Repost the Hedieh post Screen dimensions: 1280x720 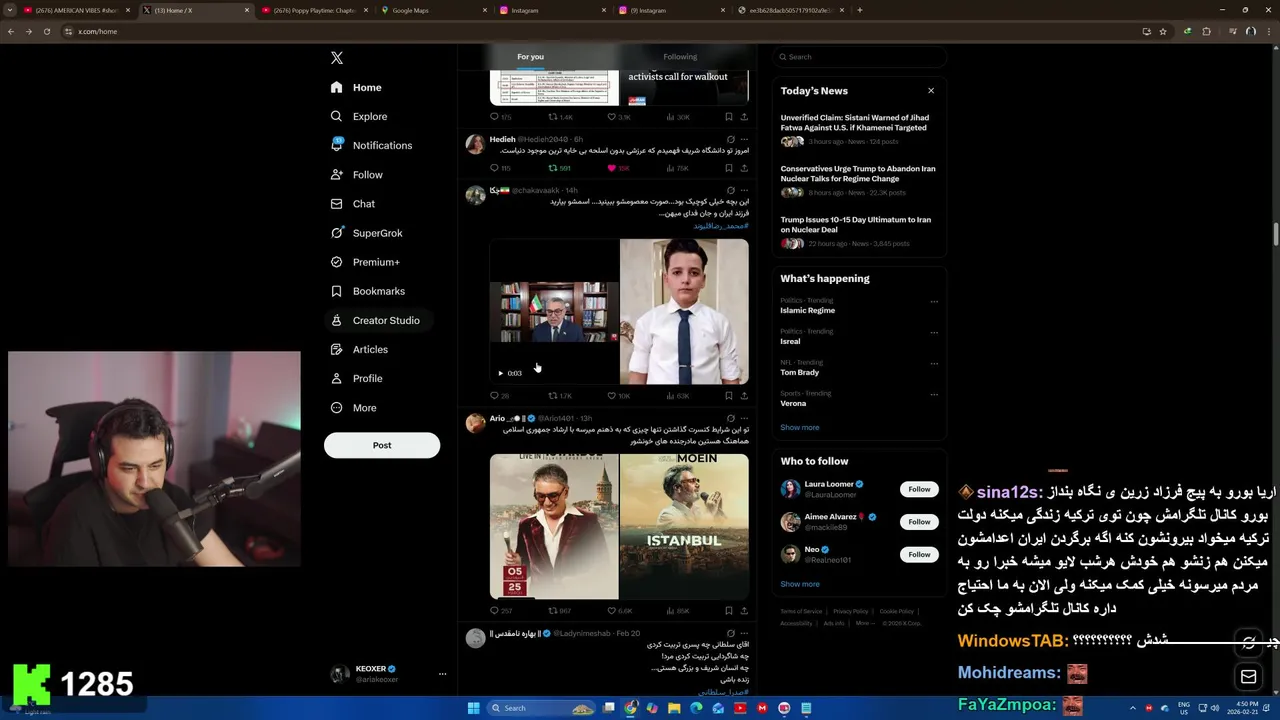(552, 168)
